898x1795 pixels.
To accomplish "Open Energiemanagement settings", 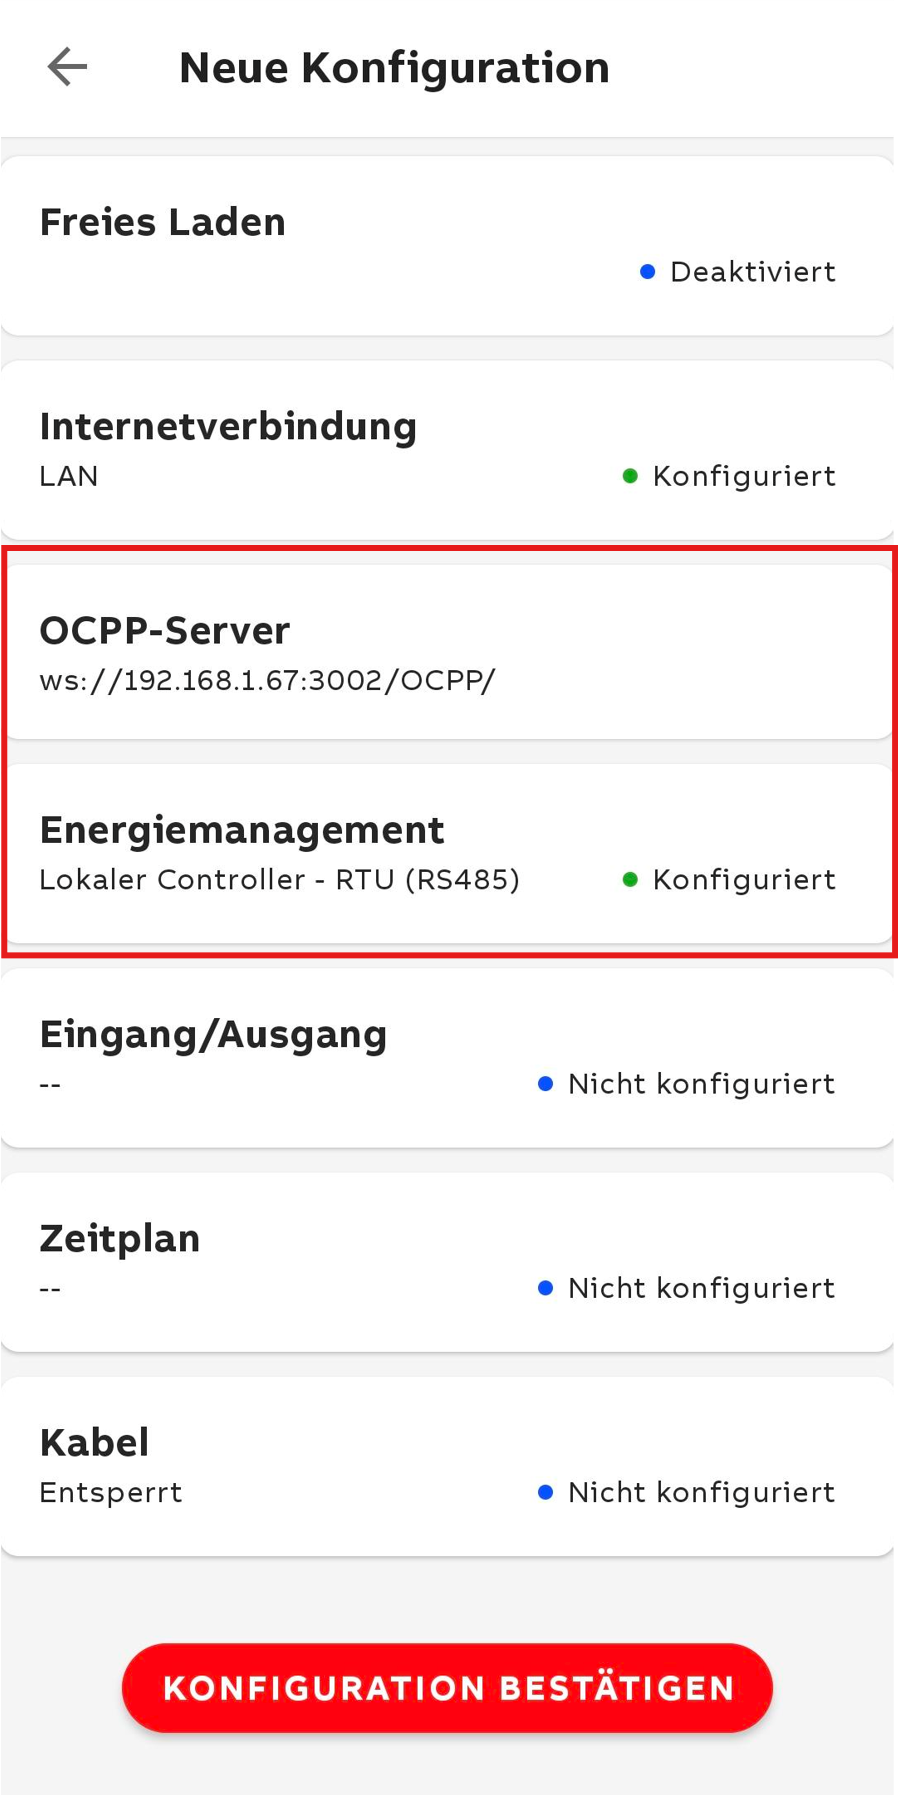I will [x=242, y=830].
